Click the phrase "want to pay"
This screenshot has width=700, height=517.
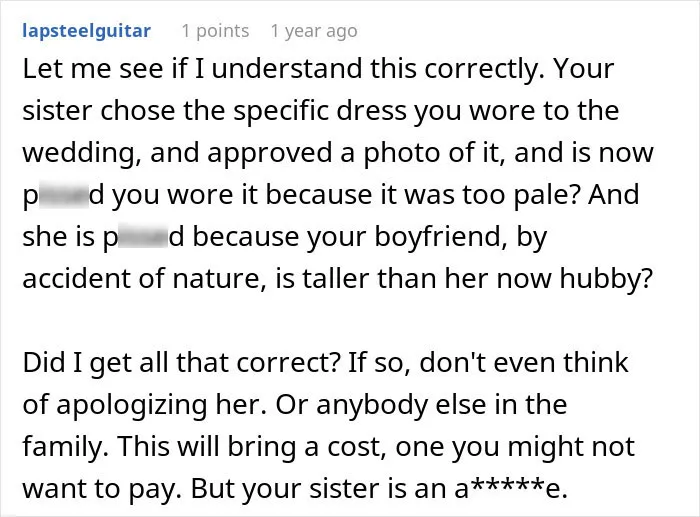point(102,488)
